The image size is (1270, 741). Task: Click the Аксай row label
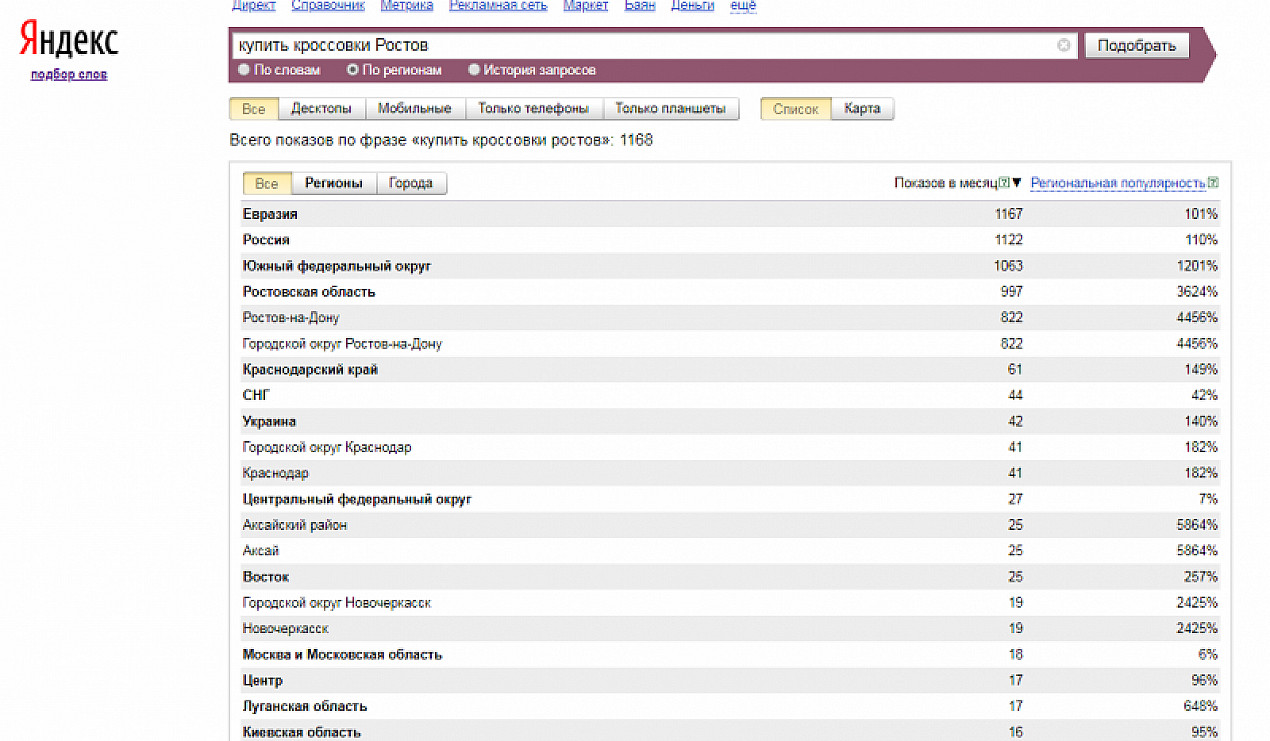pos(261,552)
